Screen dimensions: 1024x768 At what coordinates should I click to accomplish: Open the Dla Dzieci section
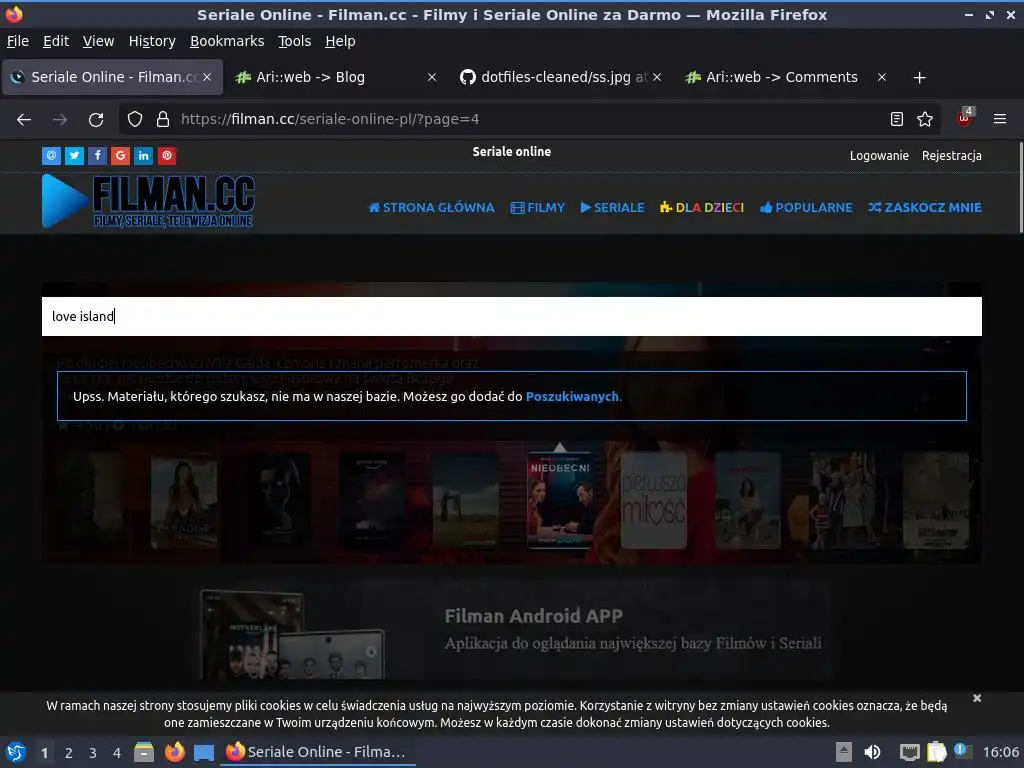pyautogui.click(x=702, y=208)
